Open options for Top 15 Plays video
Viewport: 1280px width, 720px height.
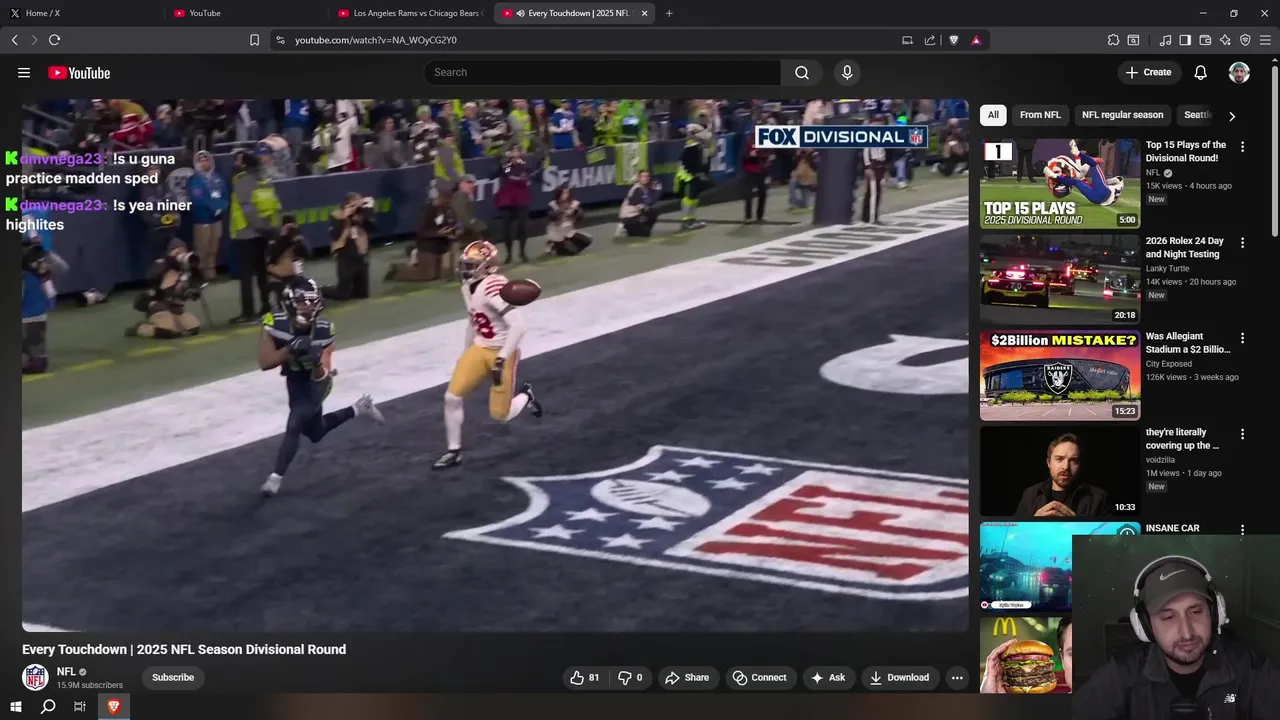(1242, 146)
